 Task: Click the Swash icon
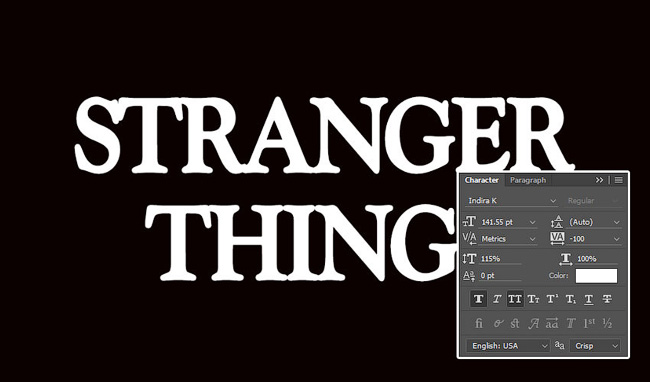(534, 323)
